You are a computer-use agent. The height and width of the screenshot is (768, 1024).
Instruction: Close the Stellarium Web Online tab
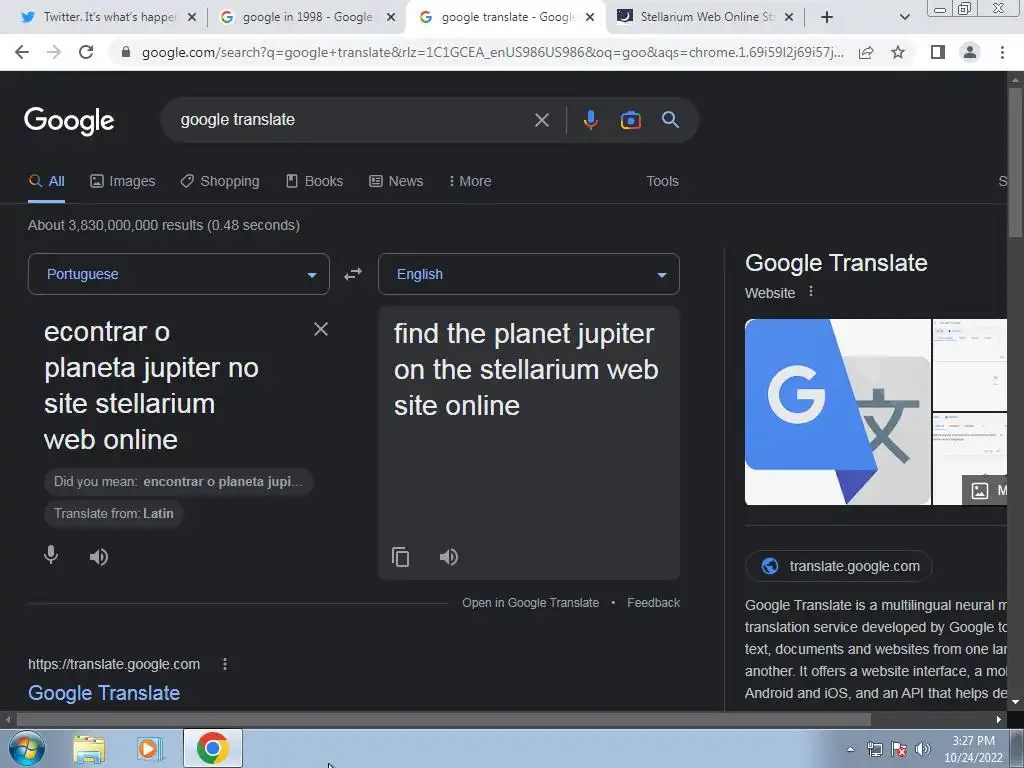coord(789,18)
